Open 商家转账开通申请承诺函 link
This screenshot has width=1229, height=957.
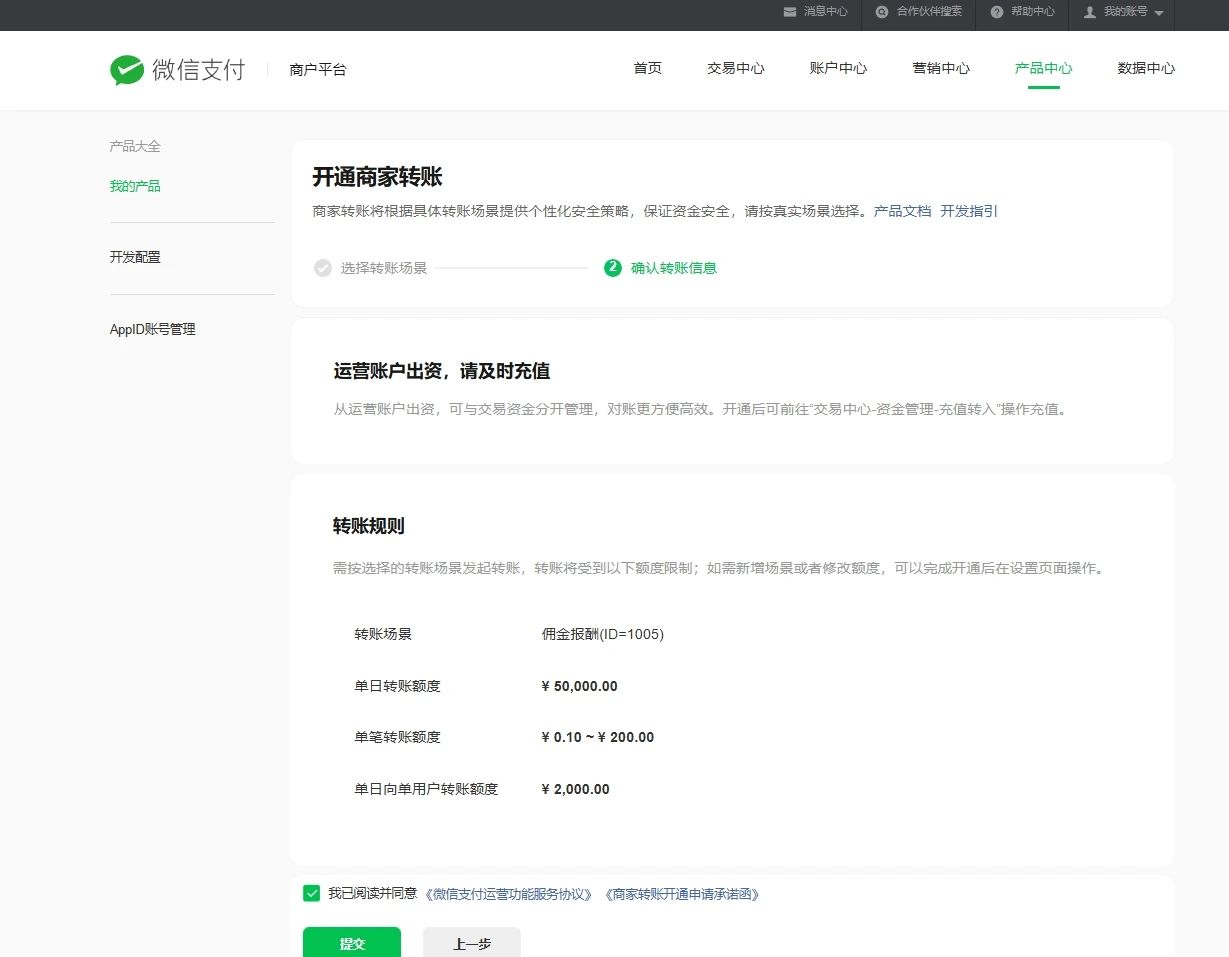click(x=682, y=894)
